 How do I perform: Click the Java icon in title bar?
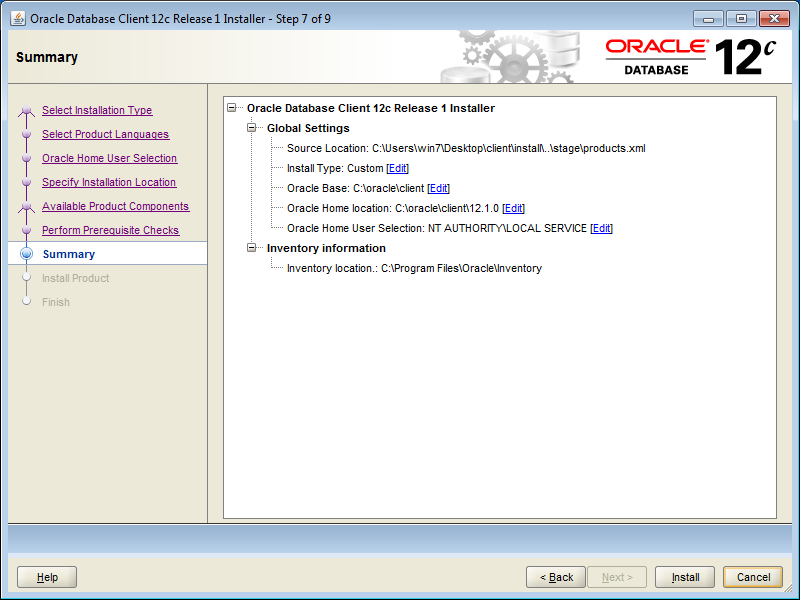click(18, 18)
